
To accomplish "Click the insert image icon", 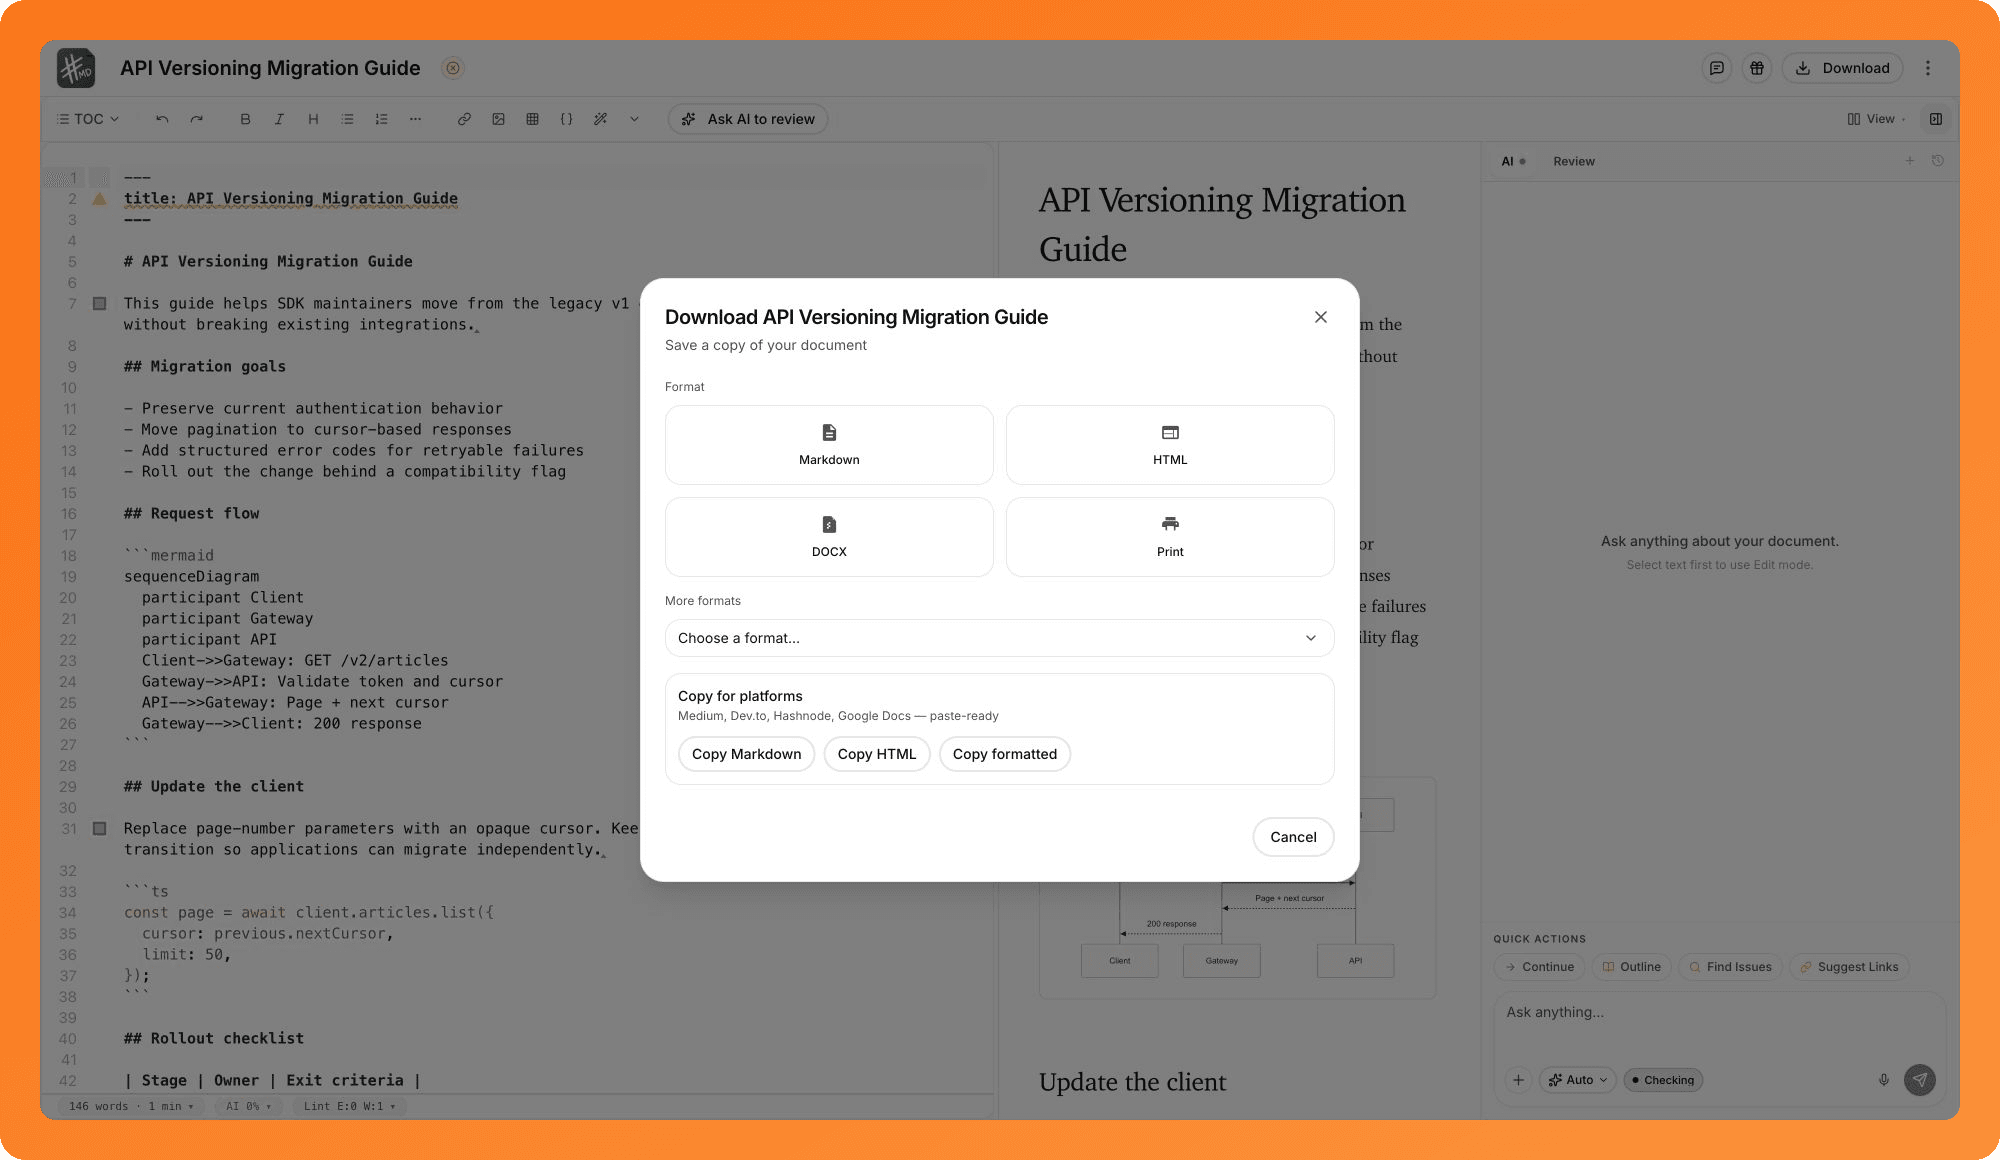I will click(x=498, y=119).
